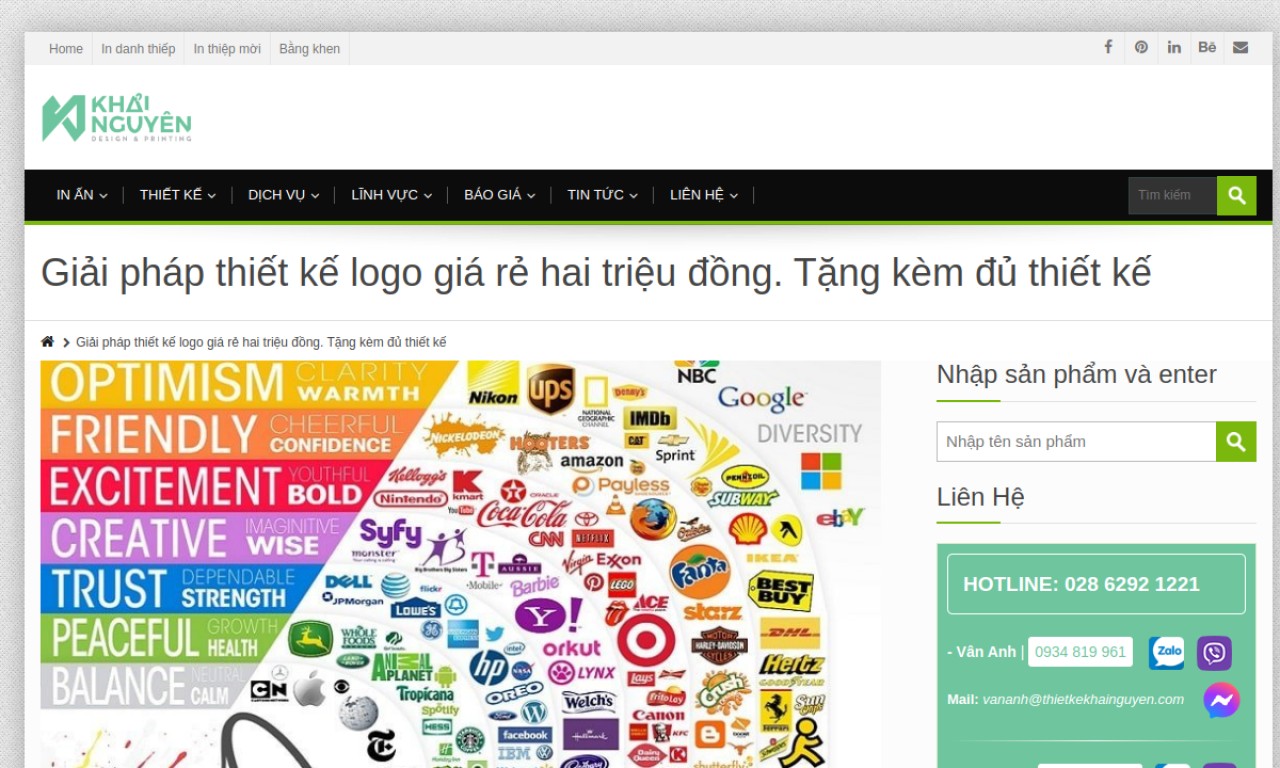This screenshot has height=768, width=1280.
Task: Open the Pinterest social icon
Action: [x=1141, y=47]
